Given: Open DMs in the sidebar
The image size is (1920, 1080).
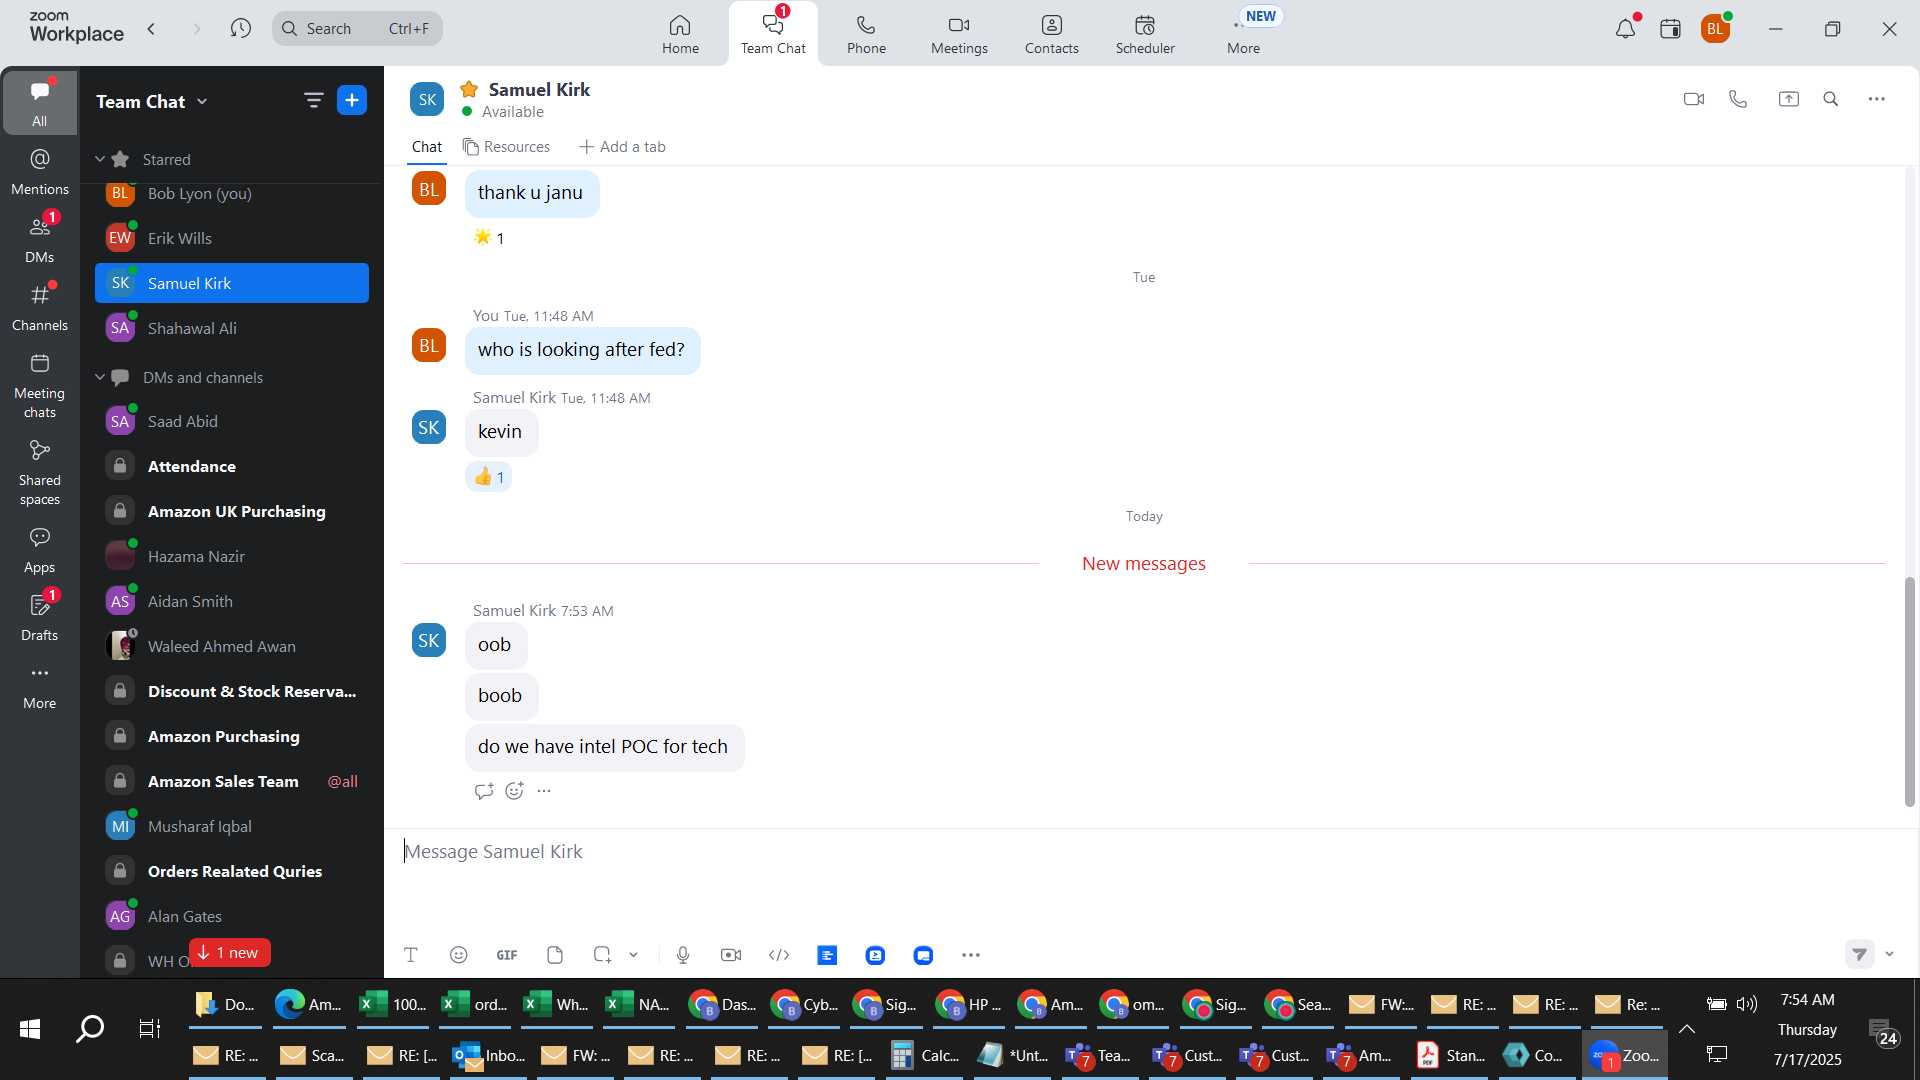Looking at the screenshot, I should coord(40,240).
